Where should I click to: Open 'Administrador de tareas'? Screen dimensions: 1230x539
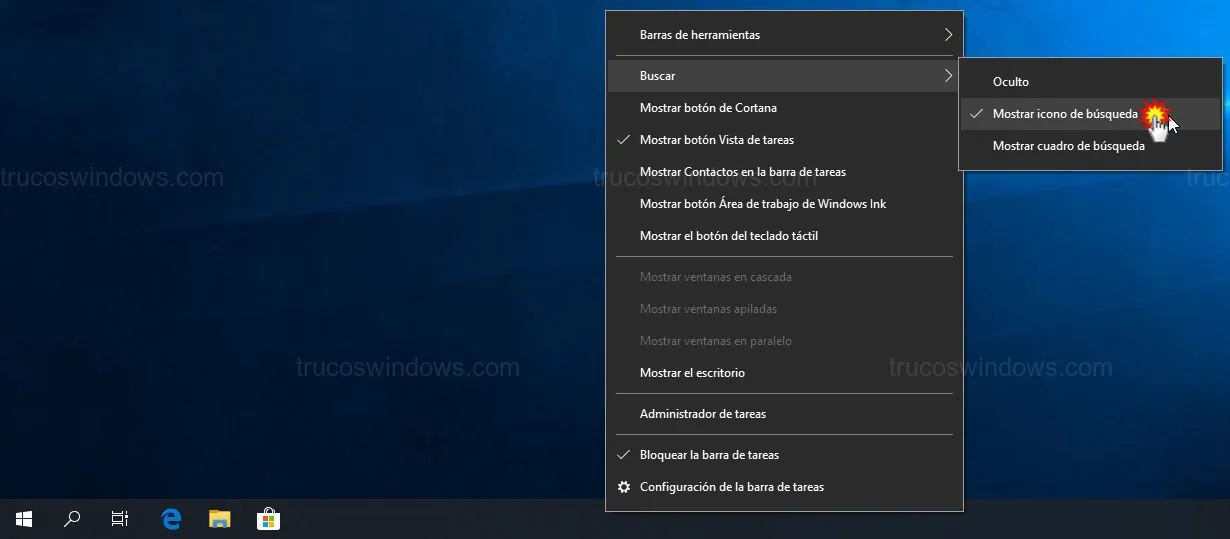702,414
